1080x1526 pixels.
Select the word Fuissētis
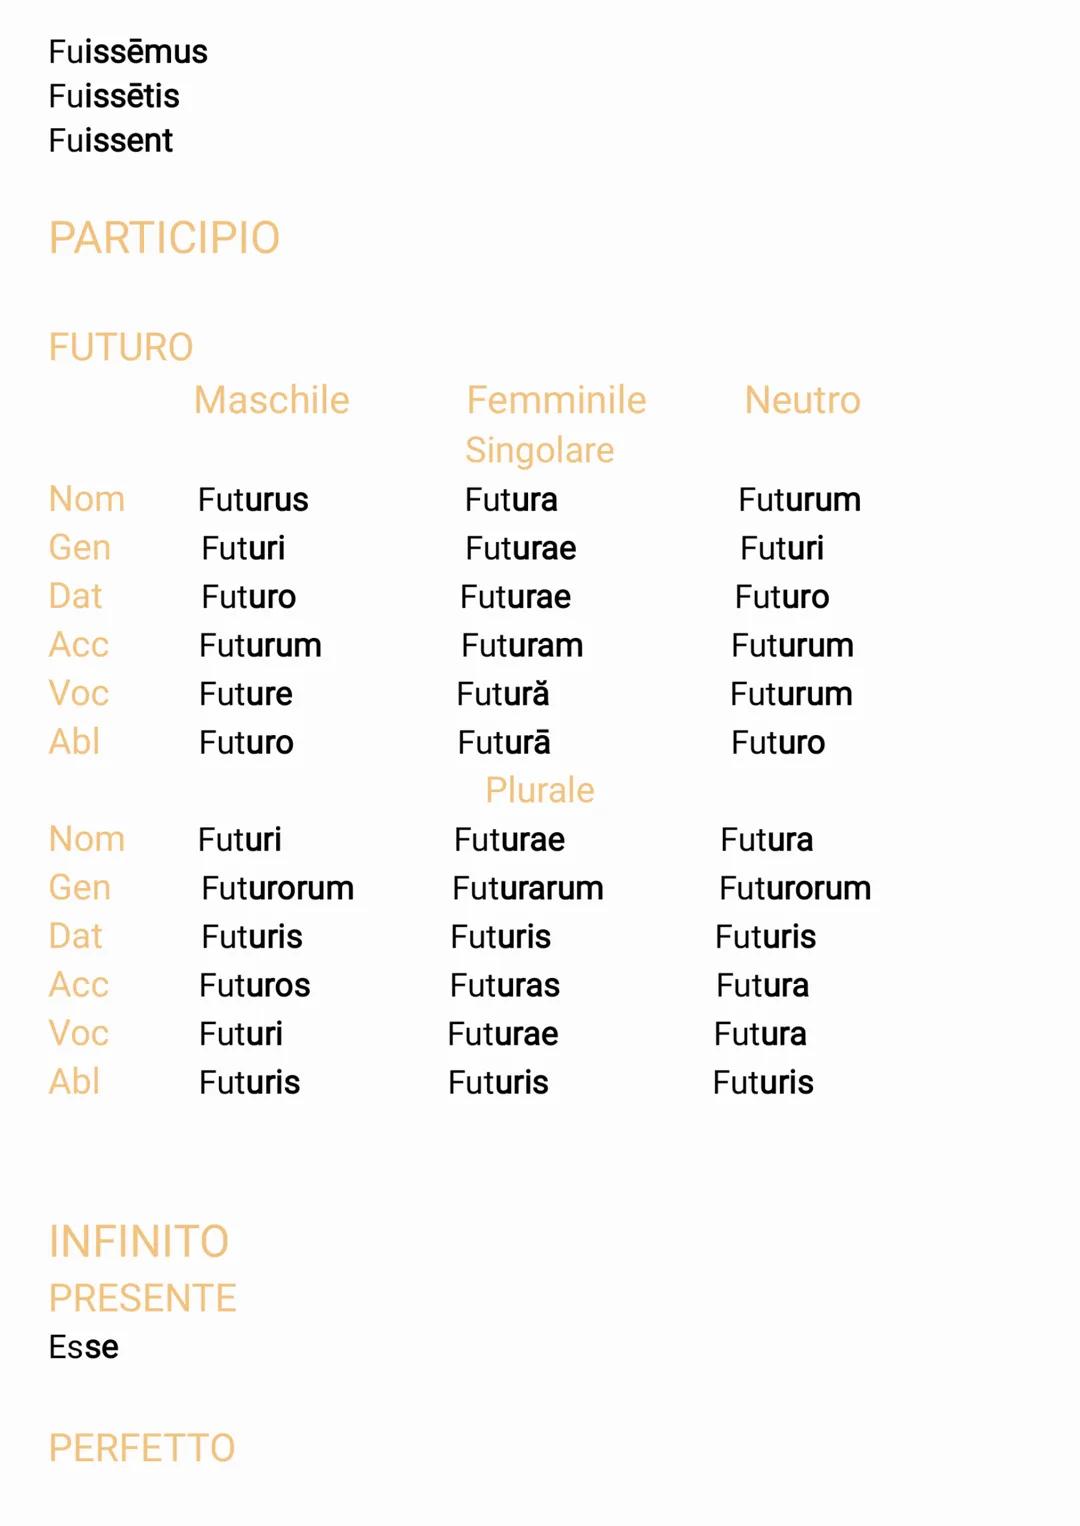[x=114, y=97]
